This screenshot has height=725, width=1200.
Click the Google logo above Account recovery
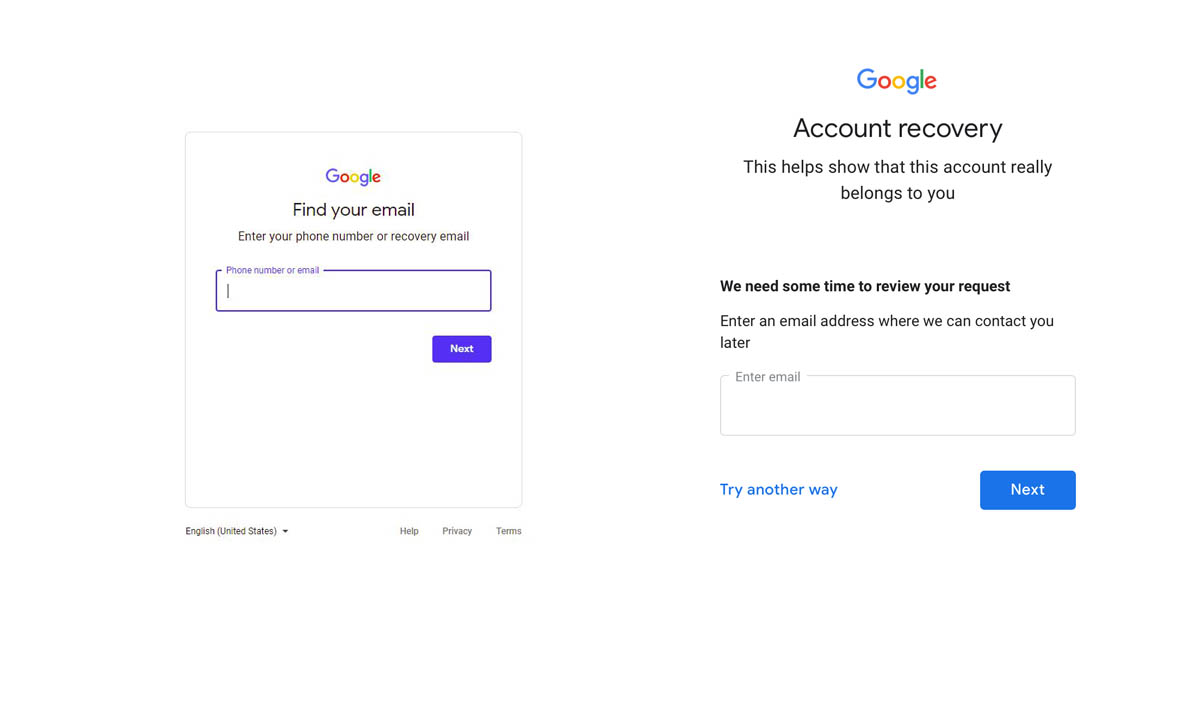click(897, 81)
